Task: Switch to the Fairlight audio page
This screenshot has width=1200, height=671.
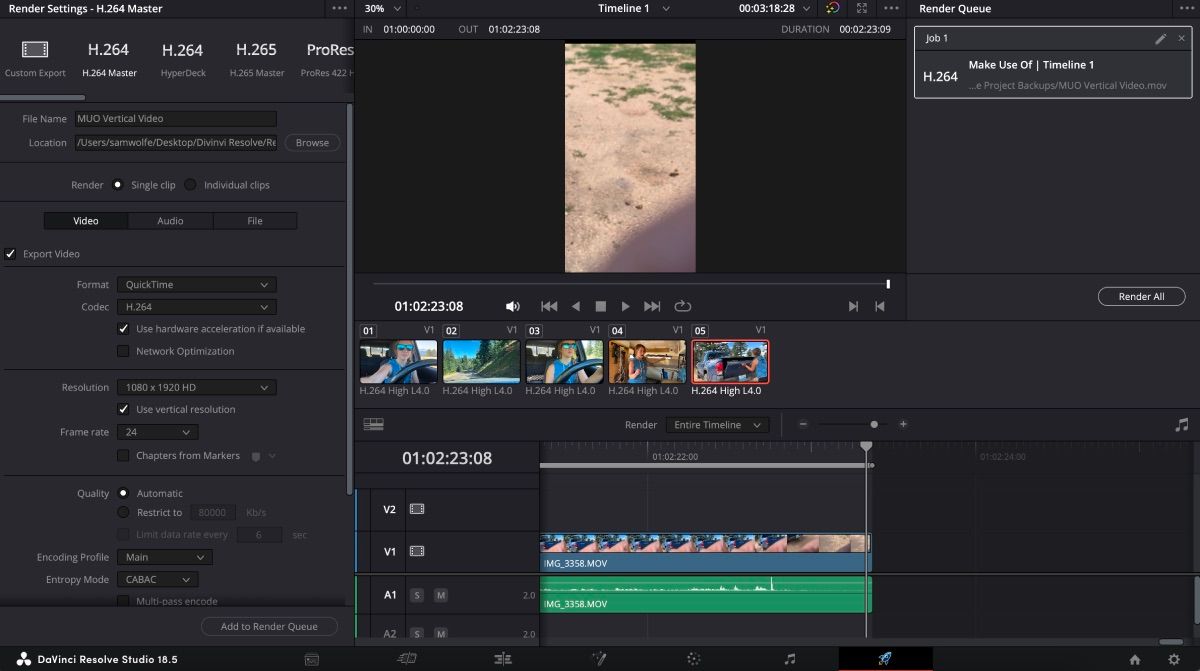Action: (789, 658)
